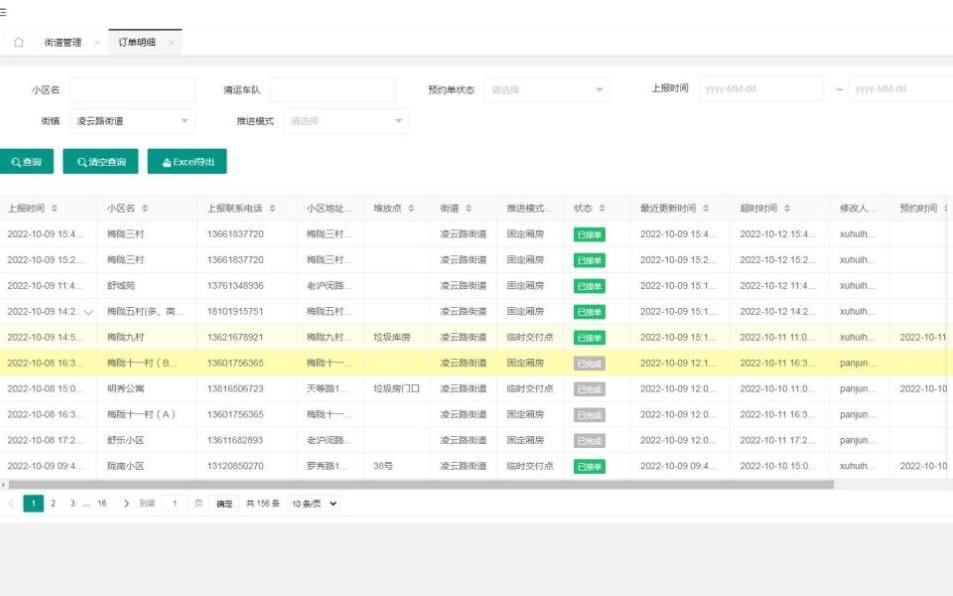Change the 10 条/页 page size selector
The height and width of the screenshot is (596, 953).
click(x=314, y=504)
